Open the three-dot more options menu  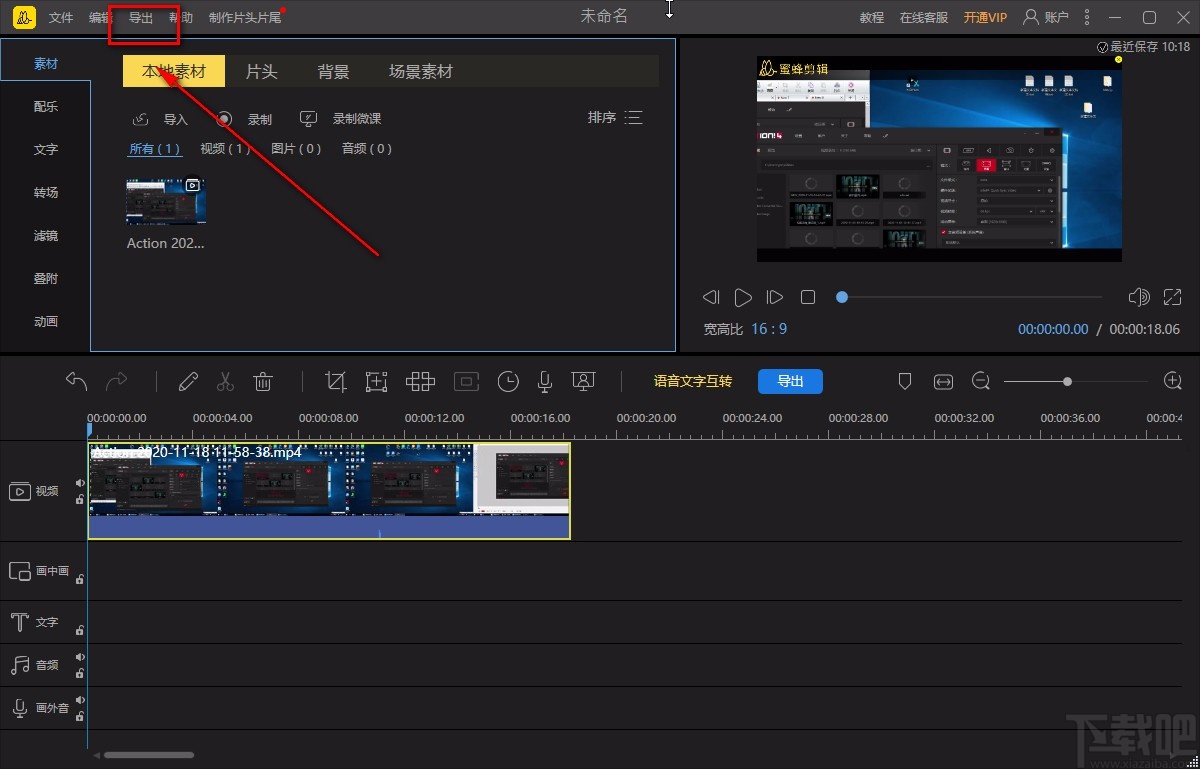[1086, 17]
